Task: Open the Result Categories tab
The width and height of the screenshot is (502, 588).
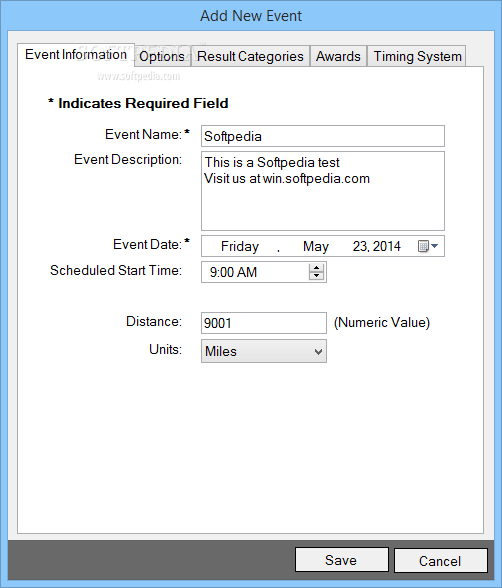Action: point(250,56)
